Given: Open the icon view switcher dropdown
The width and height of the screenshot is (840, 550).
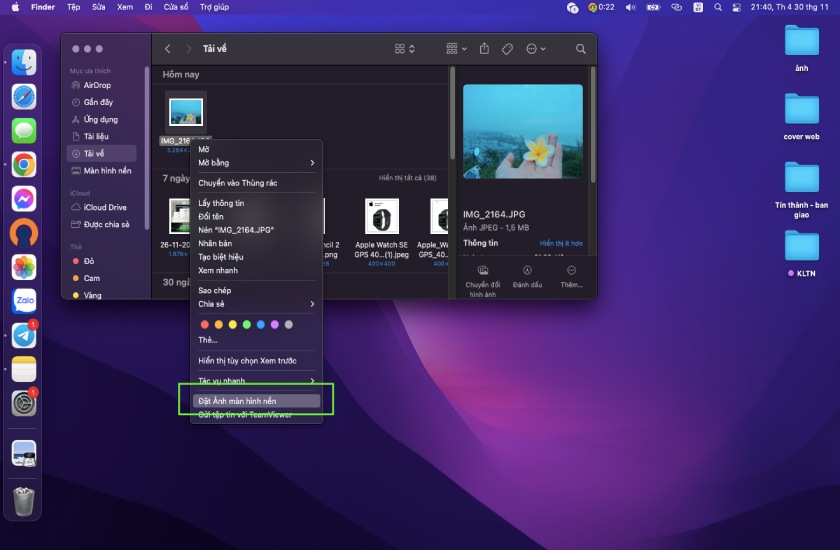Looking at the screenshot, I should point(405,49).
